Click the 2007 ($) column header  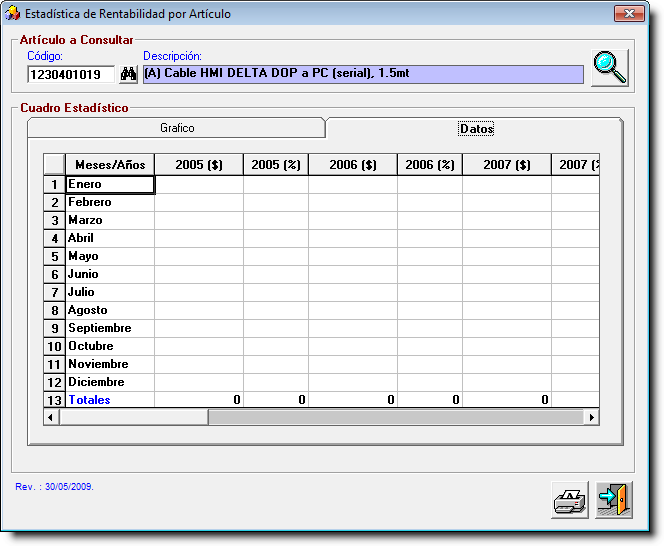(507, 165)
